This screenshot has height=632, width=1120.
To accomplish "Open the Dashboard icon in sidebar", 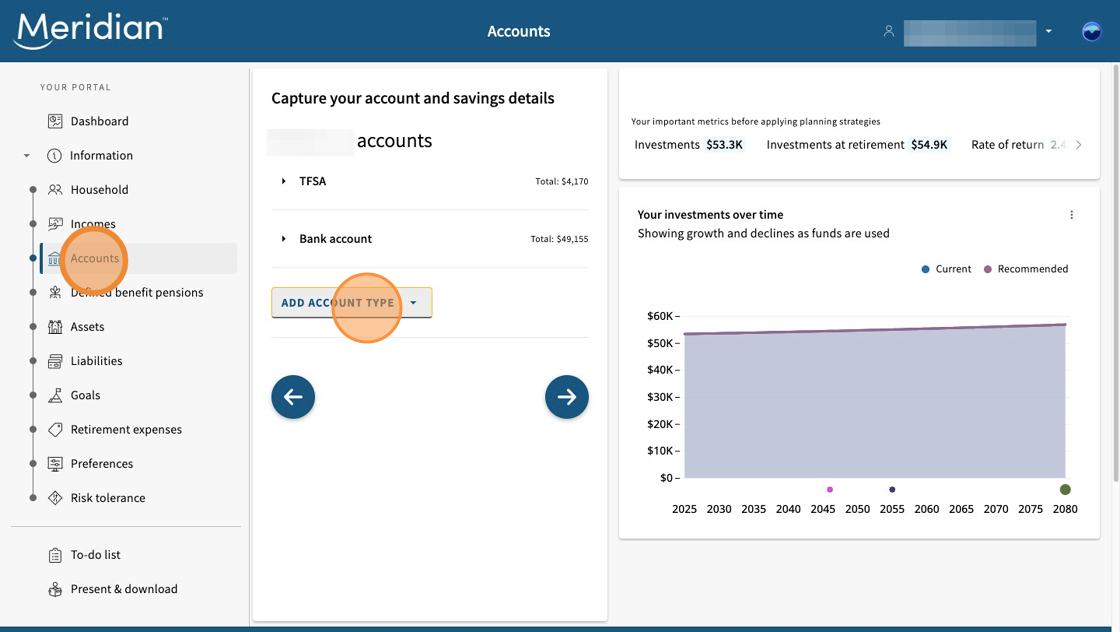I will (55, 121).
